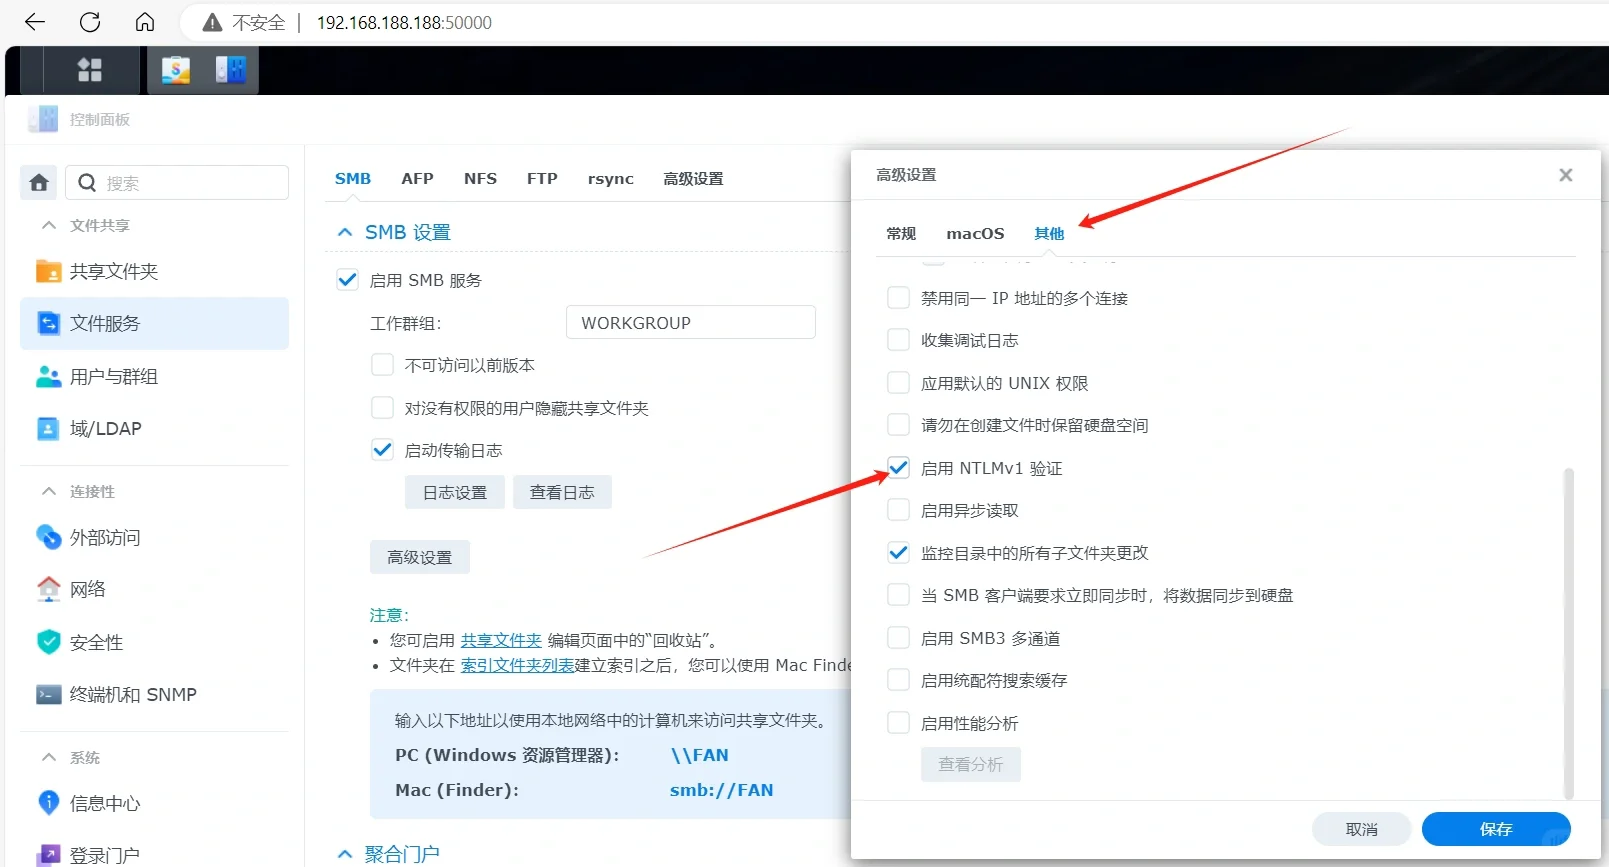Collapse the SMB 设置 section
The height and width of the screenshot is (867, 1609).
(x=345, y=232)
